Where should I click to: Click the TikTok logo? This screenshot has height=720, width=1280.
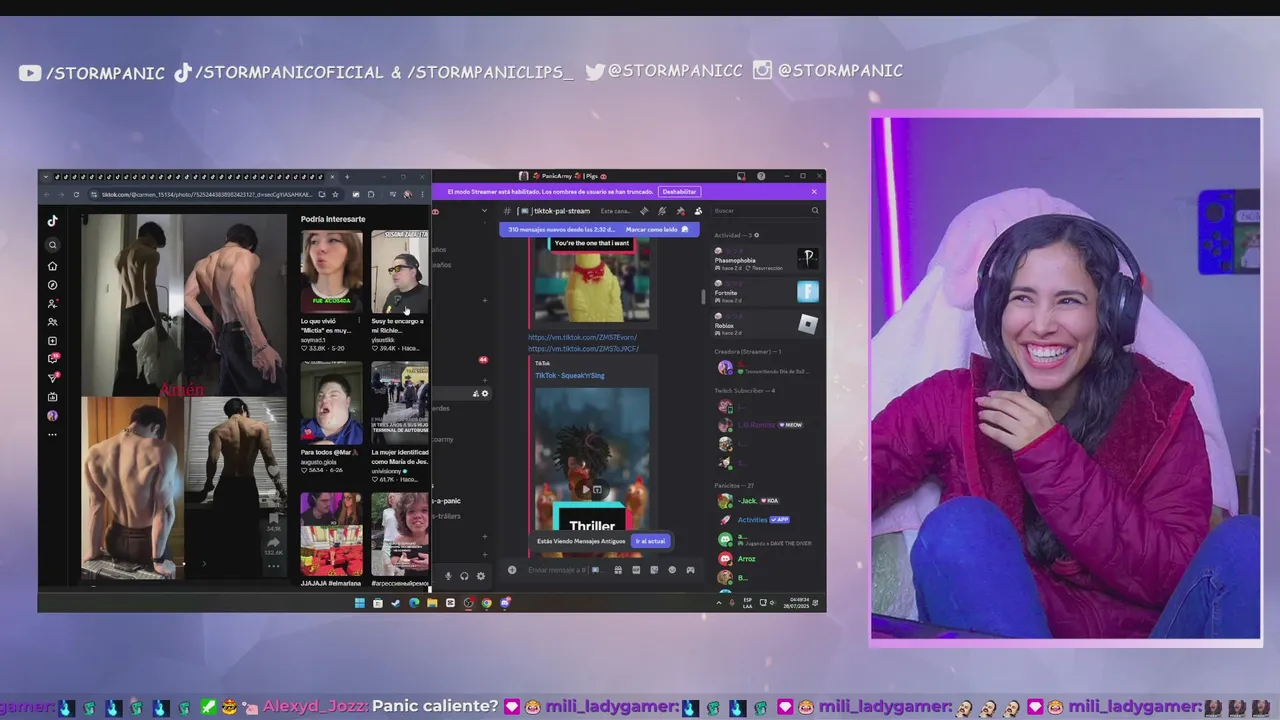tap(53, 221)
